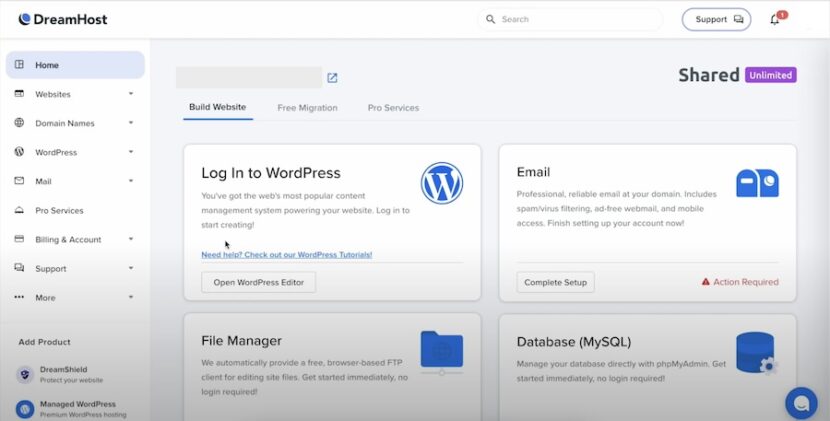Viewport: 830px width, 421px height.
Task: Click the Open WordPress Editor button
Action: [258, 282]
